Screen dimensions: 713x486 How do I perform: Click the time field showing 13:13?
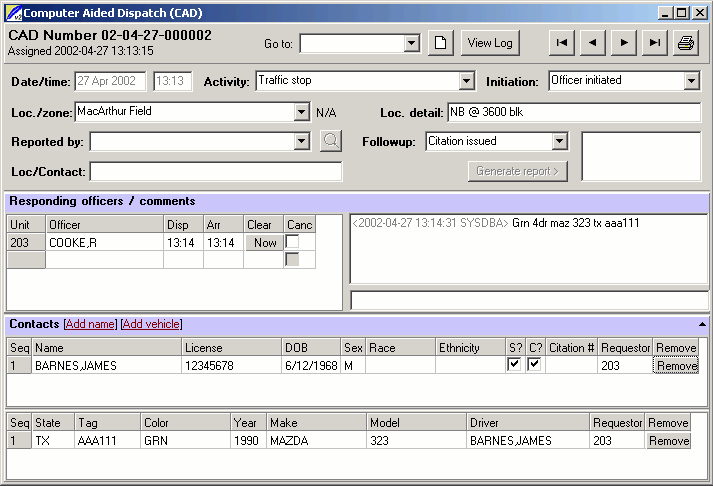(172, 81)
